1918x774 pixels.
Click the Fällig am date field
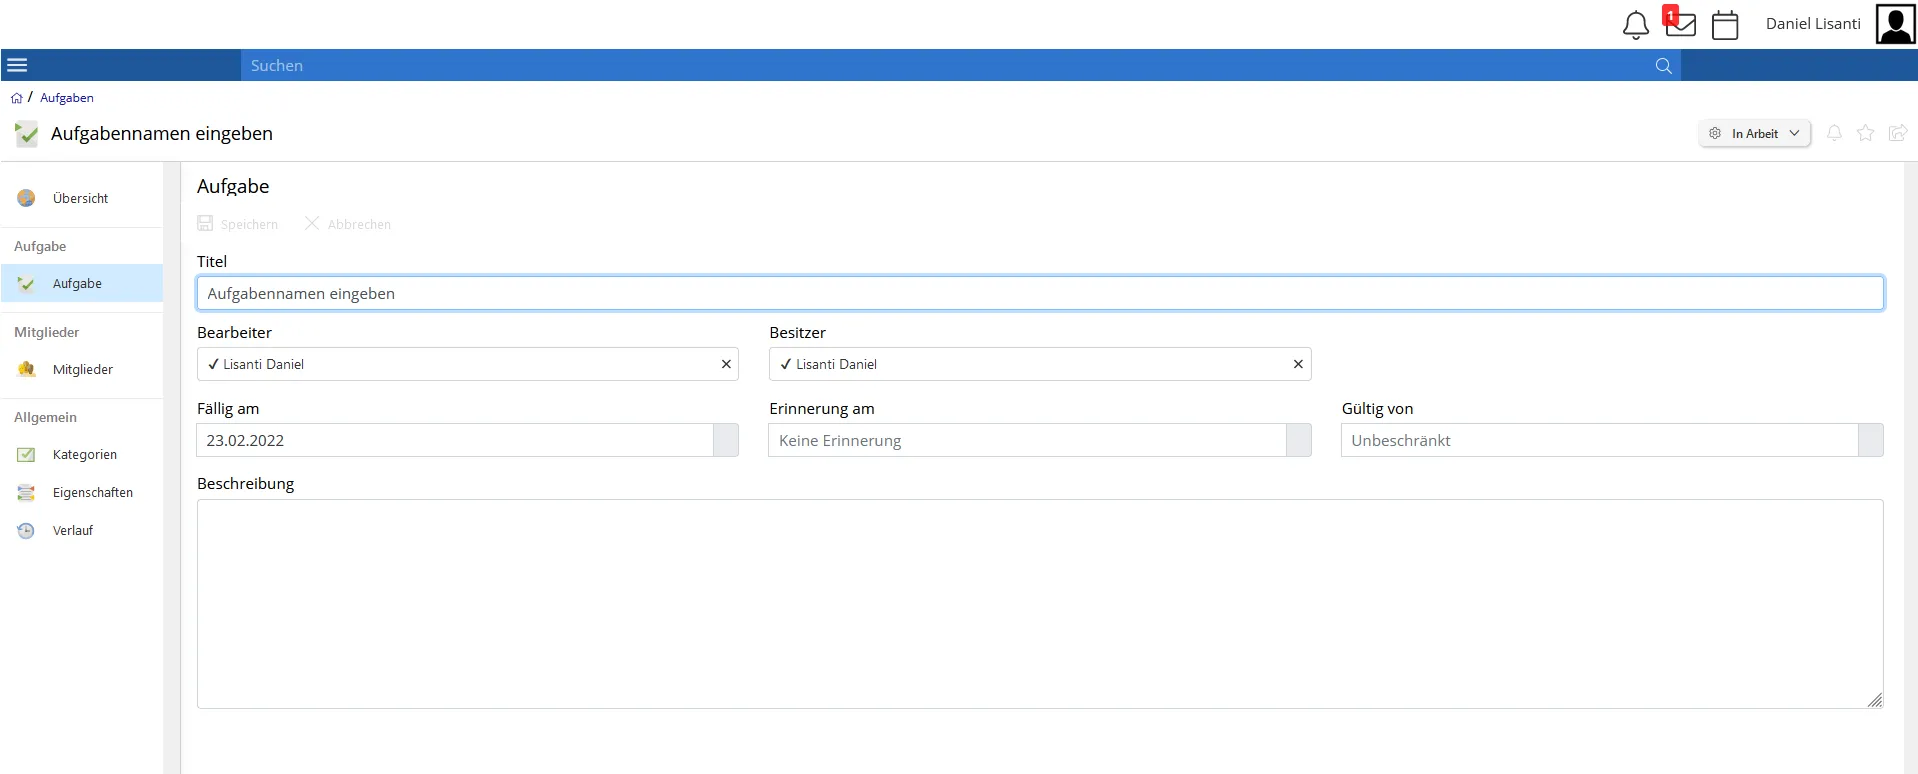455,441
